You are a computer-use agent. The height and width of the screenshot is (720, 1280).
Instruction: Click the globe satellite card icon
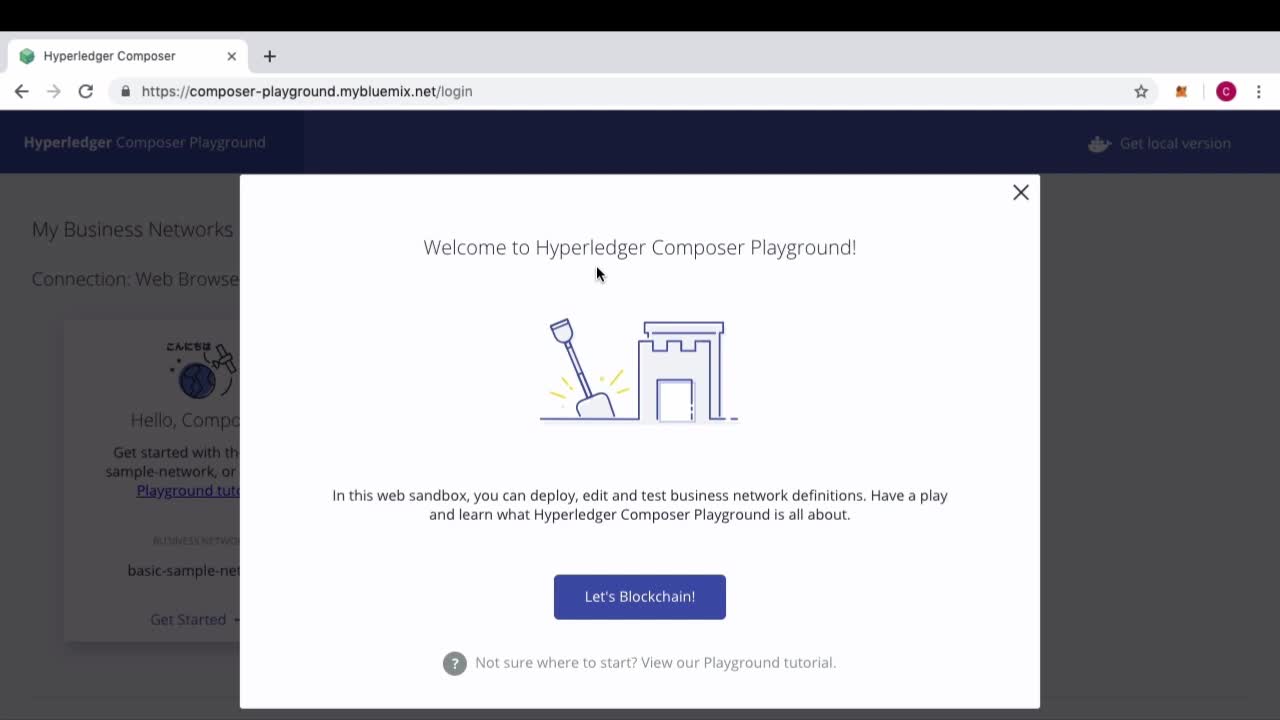tap(202, 370)
